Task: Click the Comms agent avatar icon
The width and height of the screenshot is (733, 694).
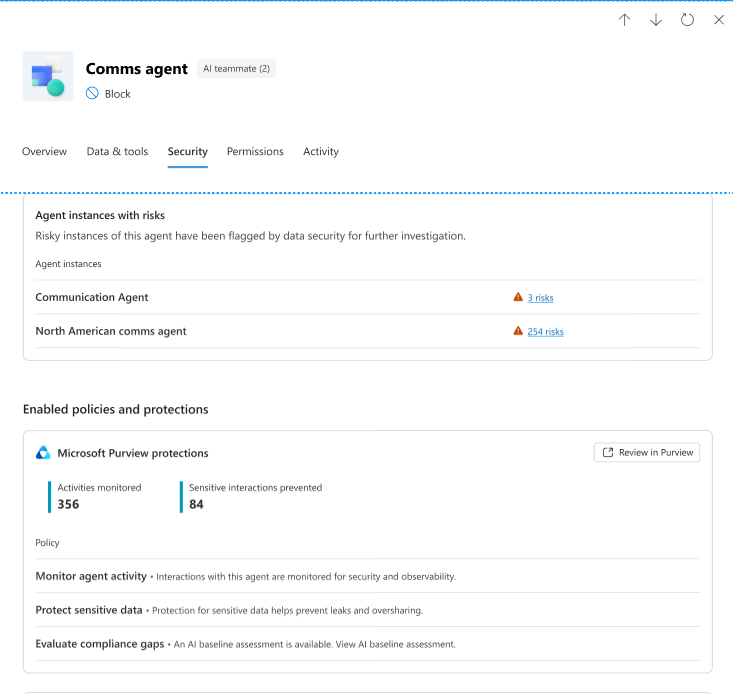Action: point(48,77)
